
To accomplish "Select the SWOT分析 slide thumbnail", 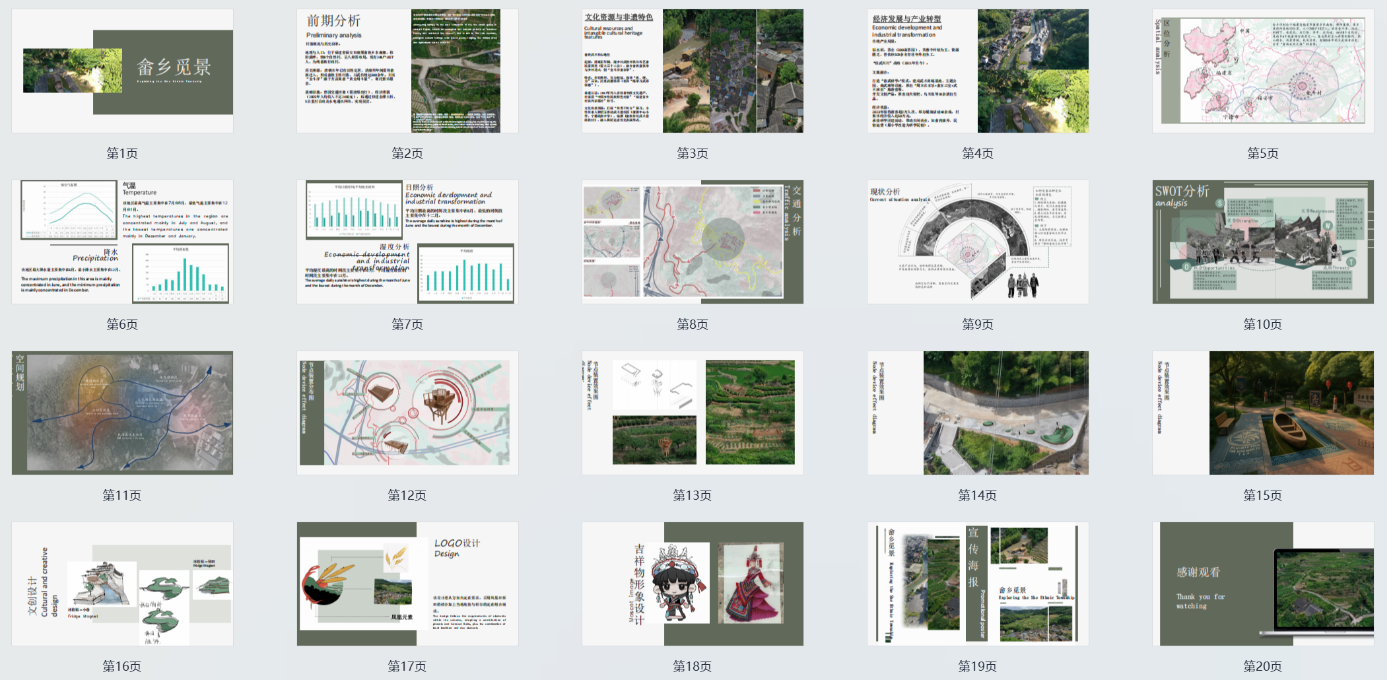I will coord(1263,242).
